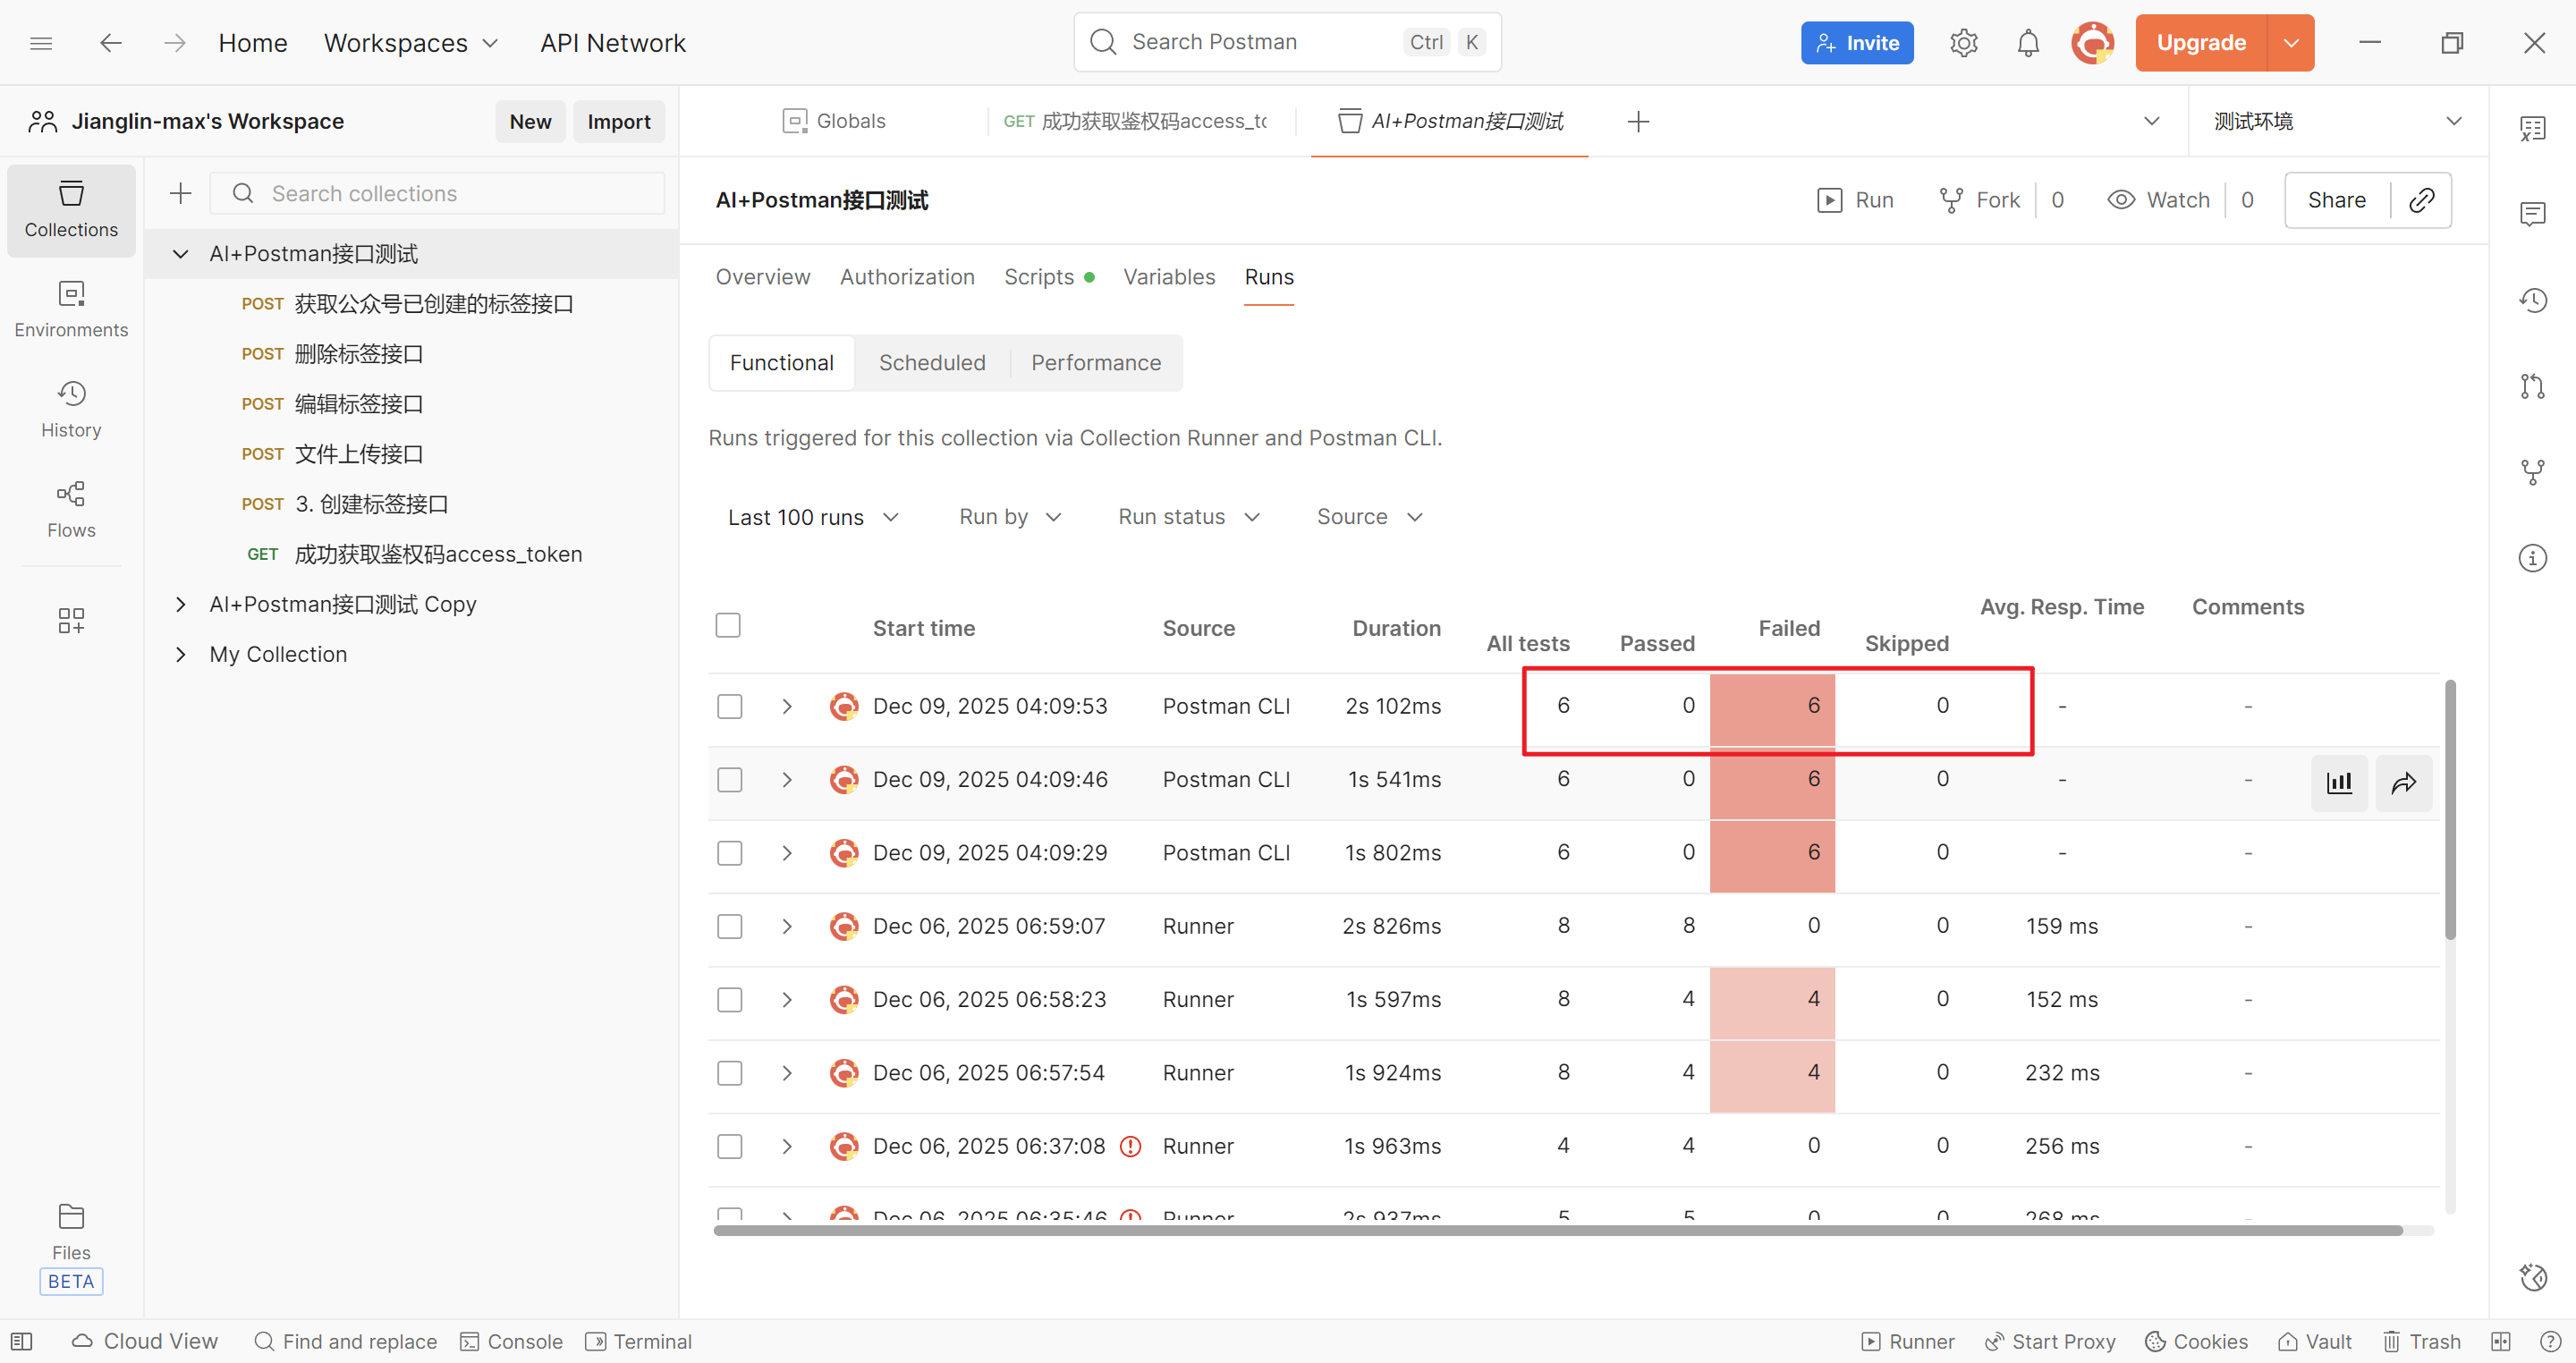Open the settings gear icon
This screenshot has height=1363, width=2576.
tap(1963, 43)
